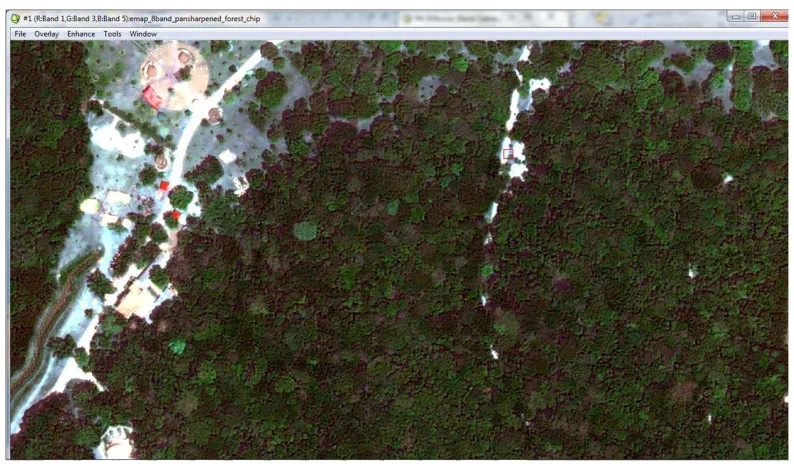
Task: Open the File menu
Action: [x=20, y=34]
